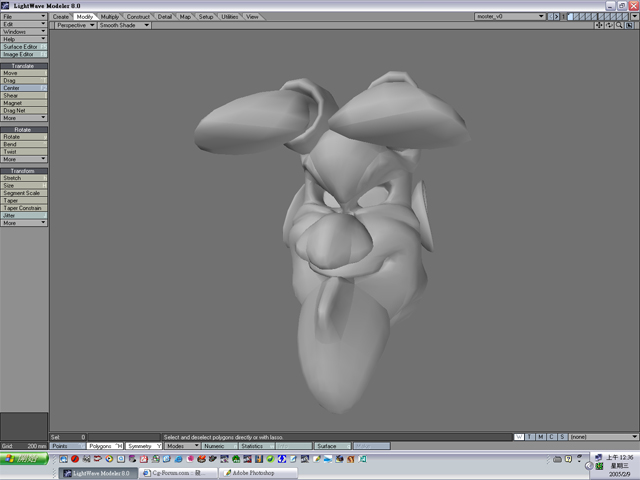Toggle the S selection set button
This screenshot has width=640, height=480.
(562, 437)
